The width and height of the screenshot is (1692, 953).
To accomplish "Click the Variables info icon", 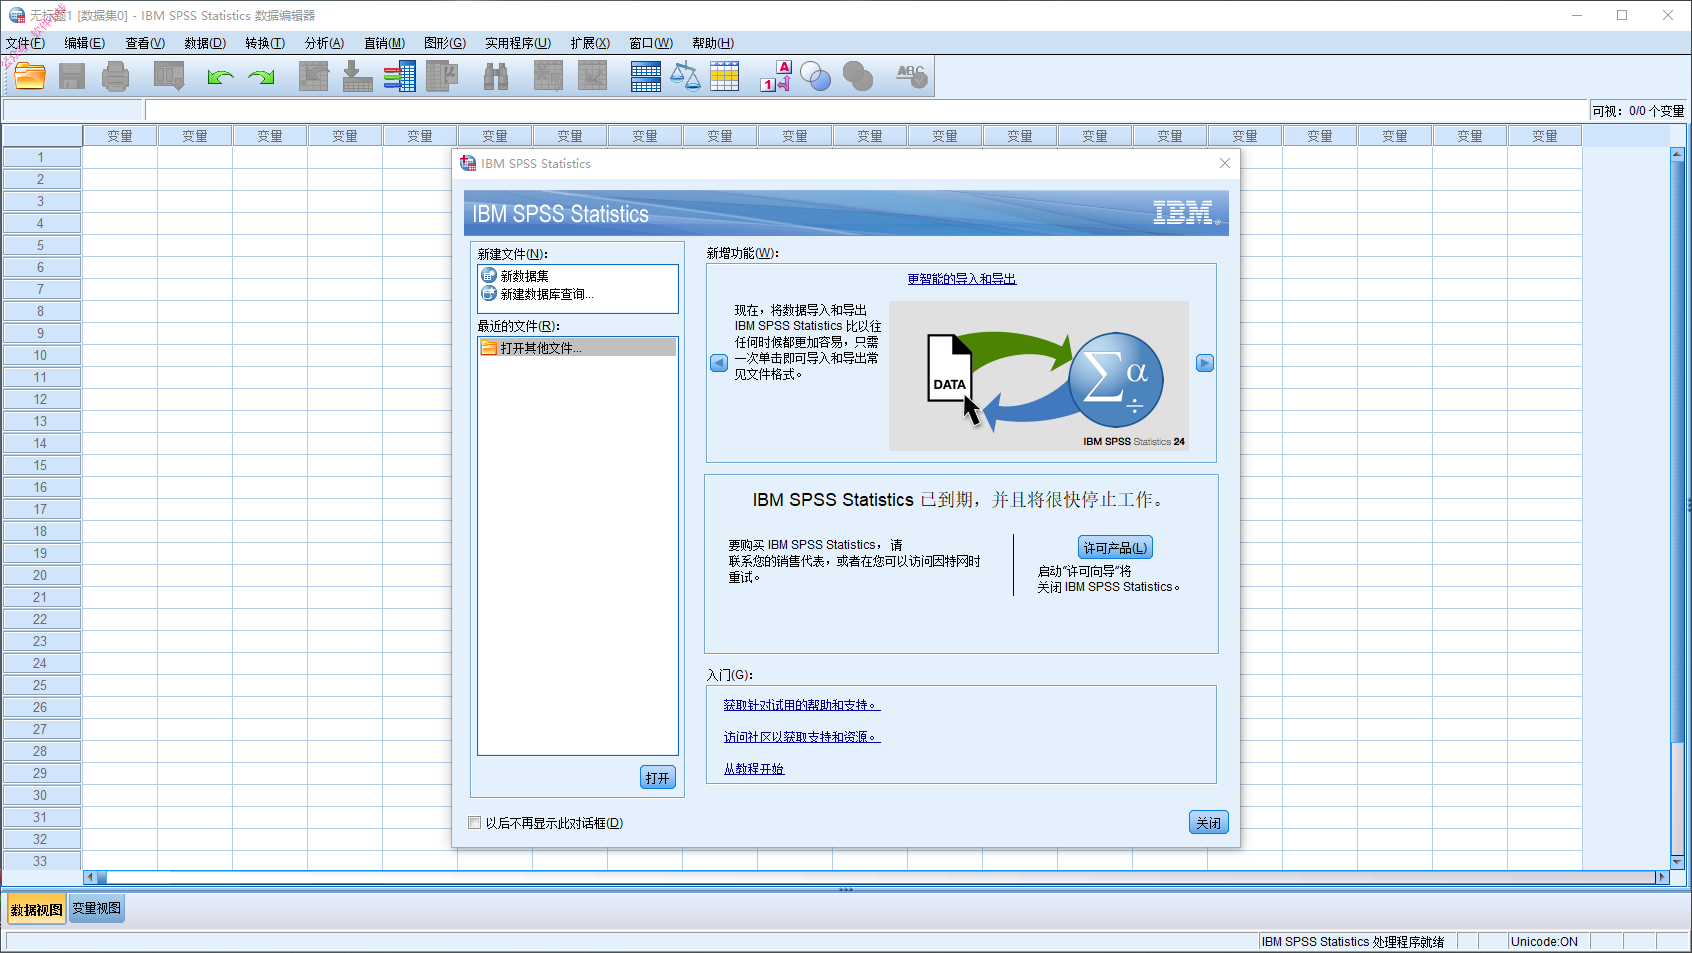I will [400, 76].
